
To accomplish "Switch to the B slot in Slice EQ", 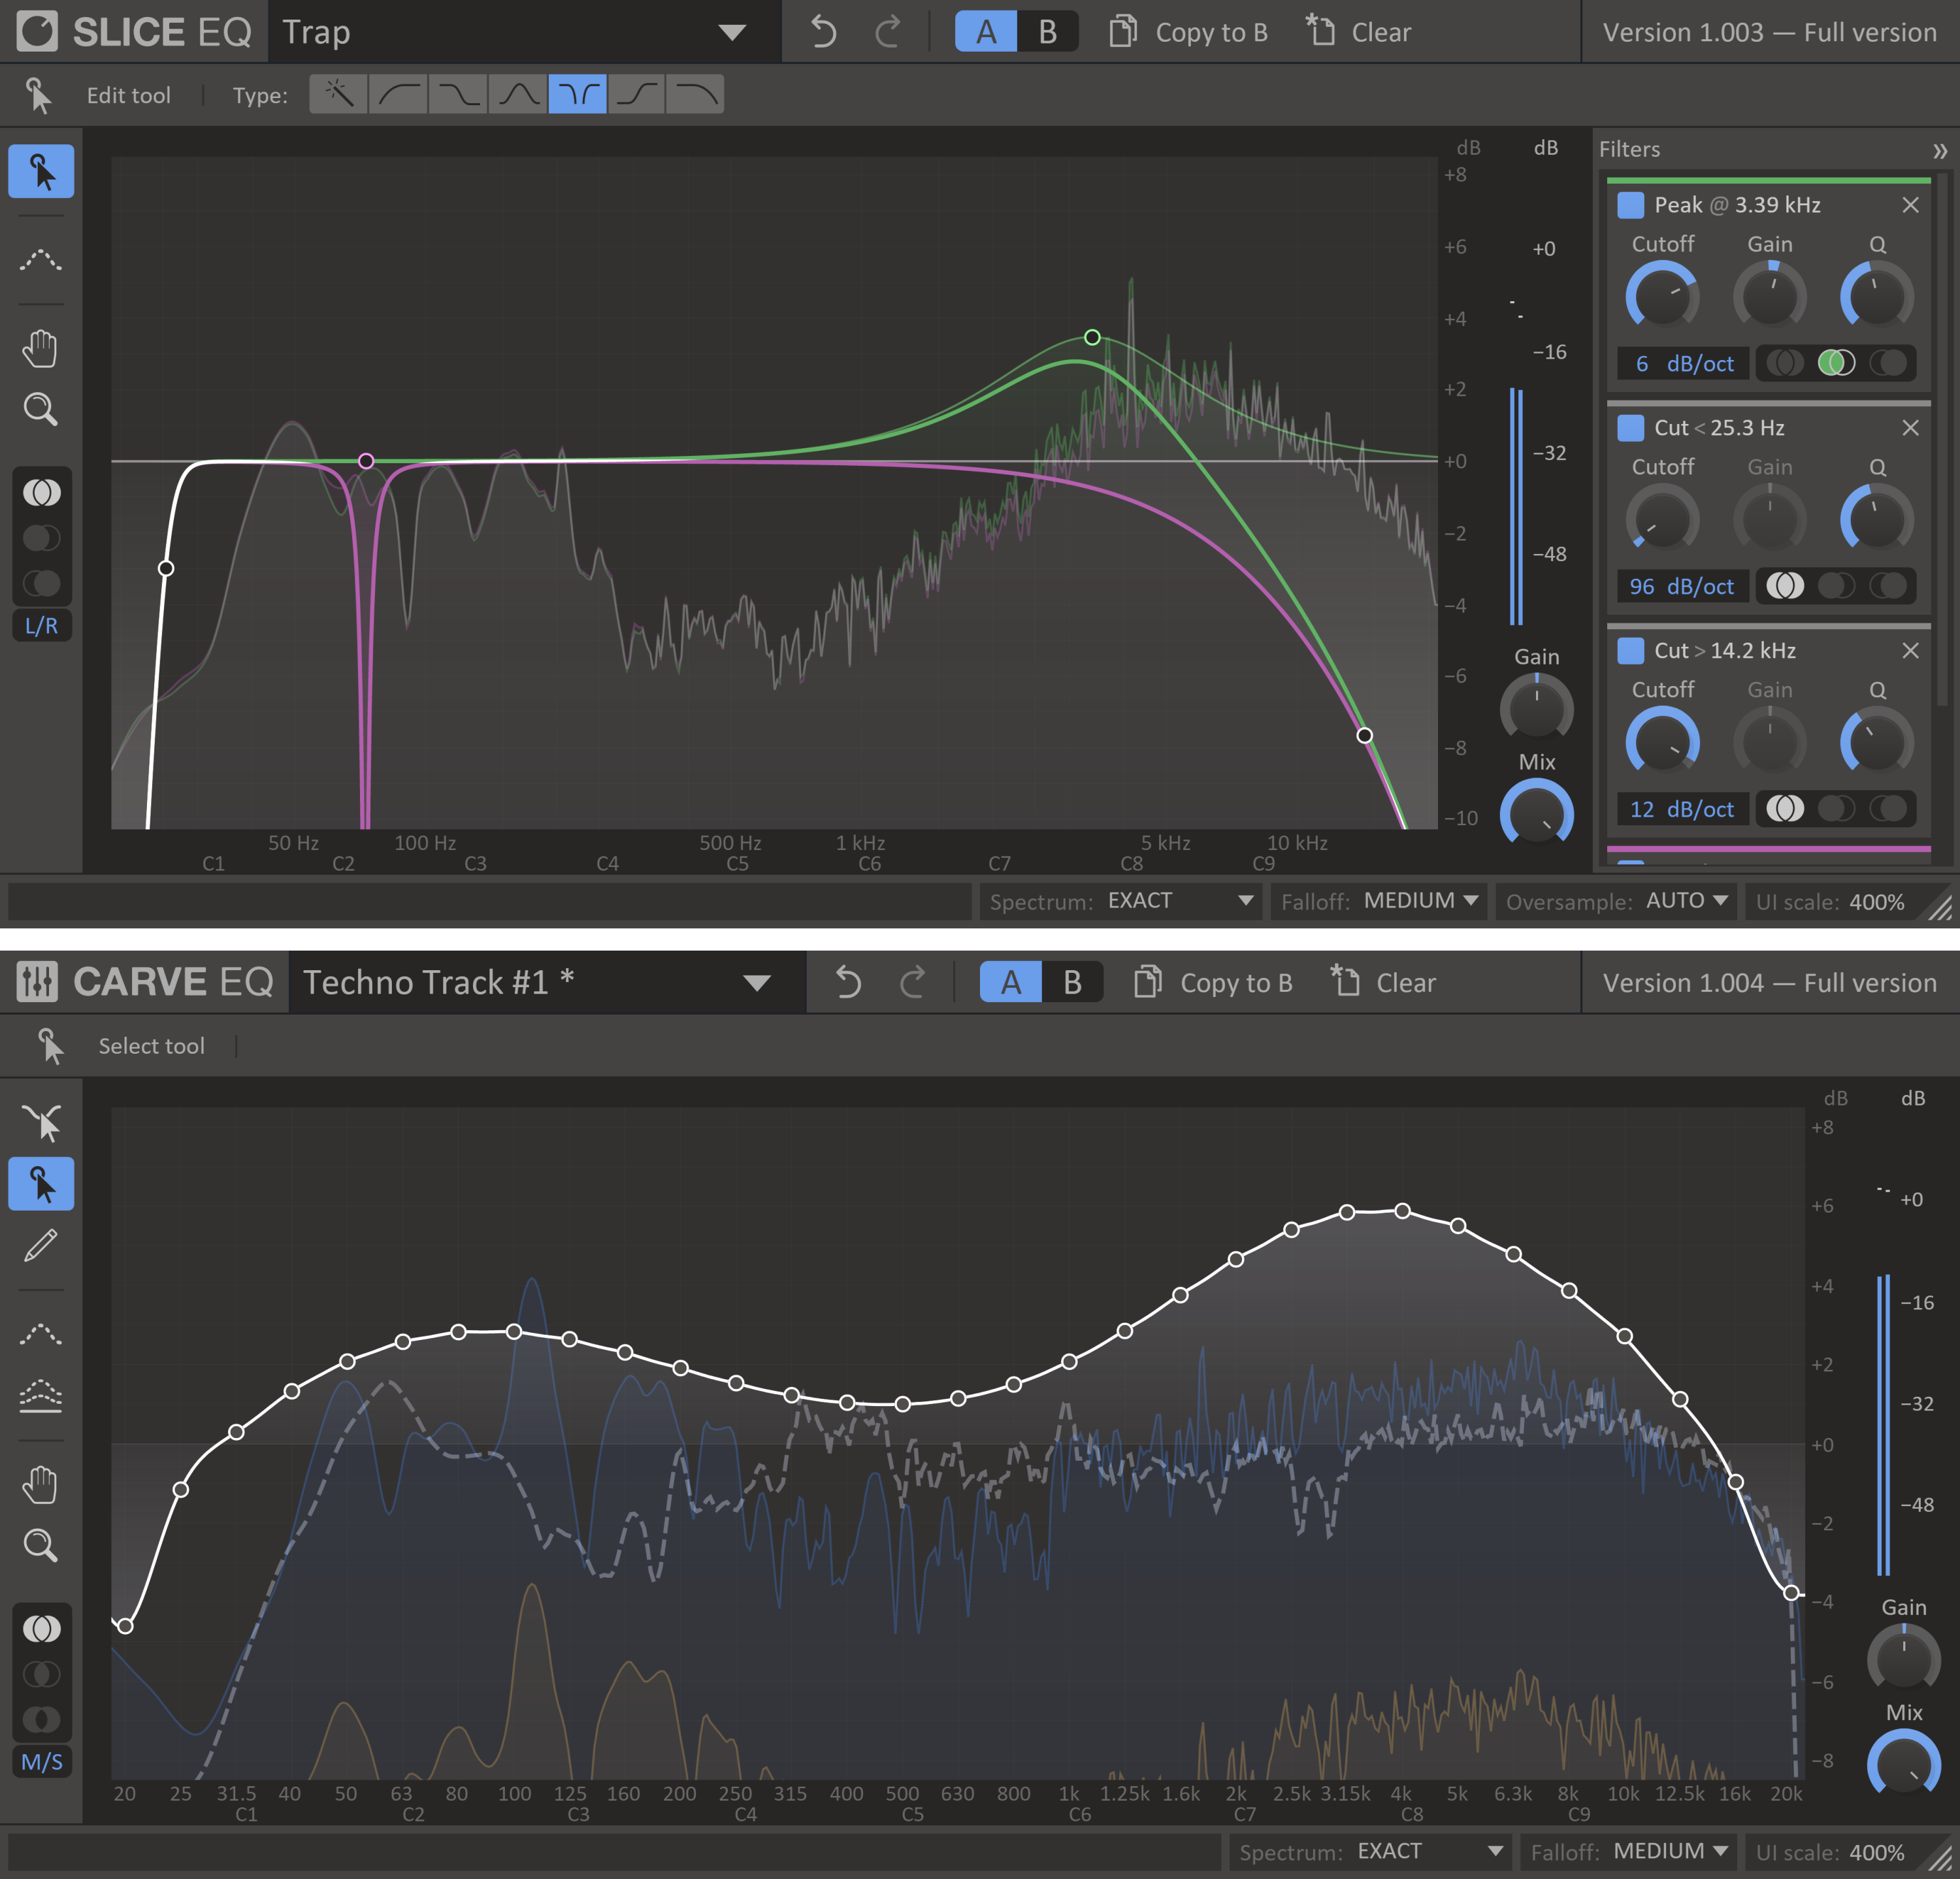I will [x=1046, y=31].
